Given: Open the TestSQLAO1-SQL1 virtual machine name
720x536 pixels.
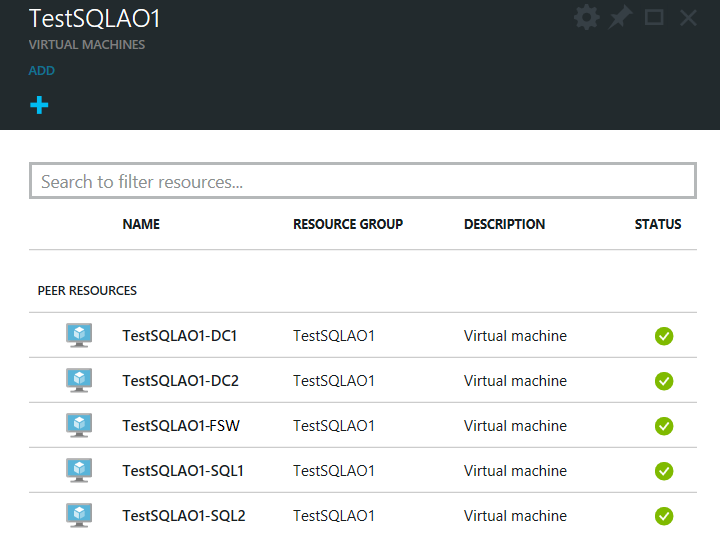Looking at the screenshot, I should click(183, 470).
